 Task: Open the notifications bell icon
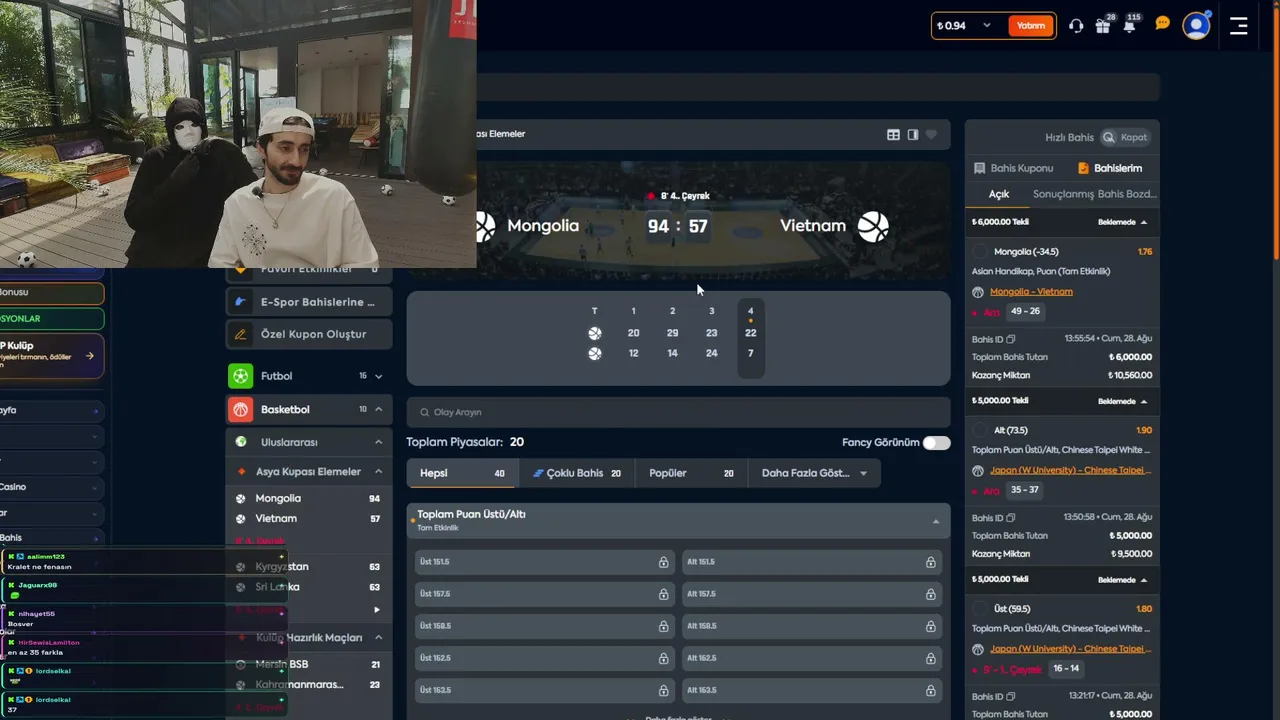pos(1129,26)
